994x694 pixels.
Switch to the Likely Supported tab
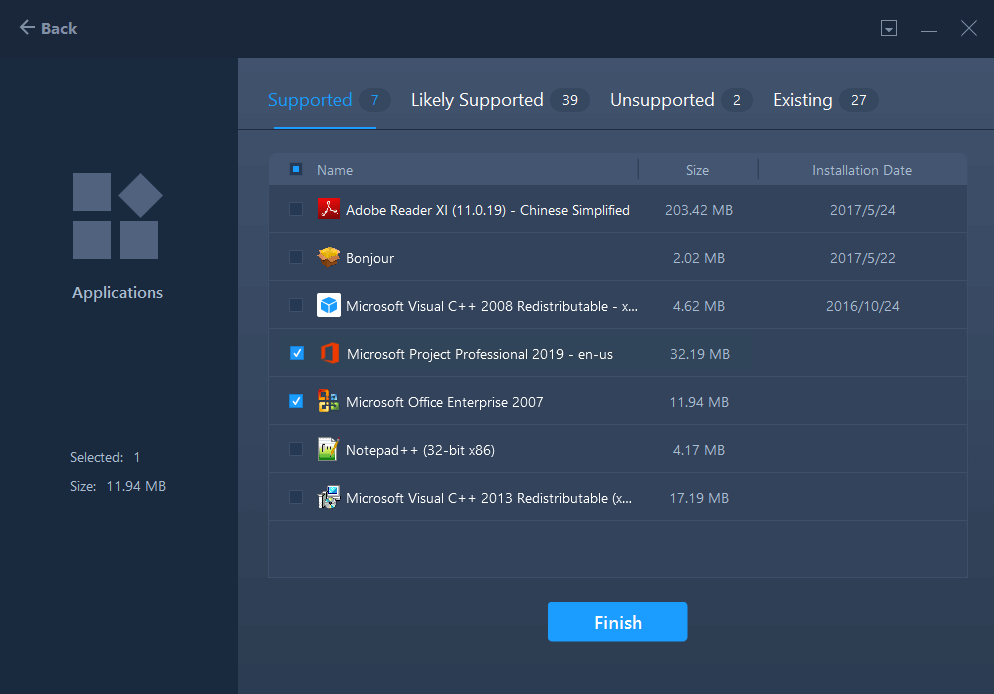pyautogui.click(x=477, y=100)
